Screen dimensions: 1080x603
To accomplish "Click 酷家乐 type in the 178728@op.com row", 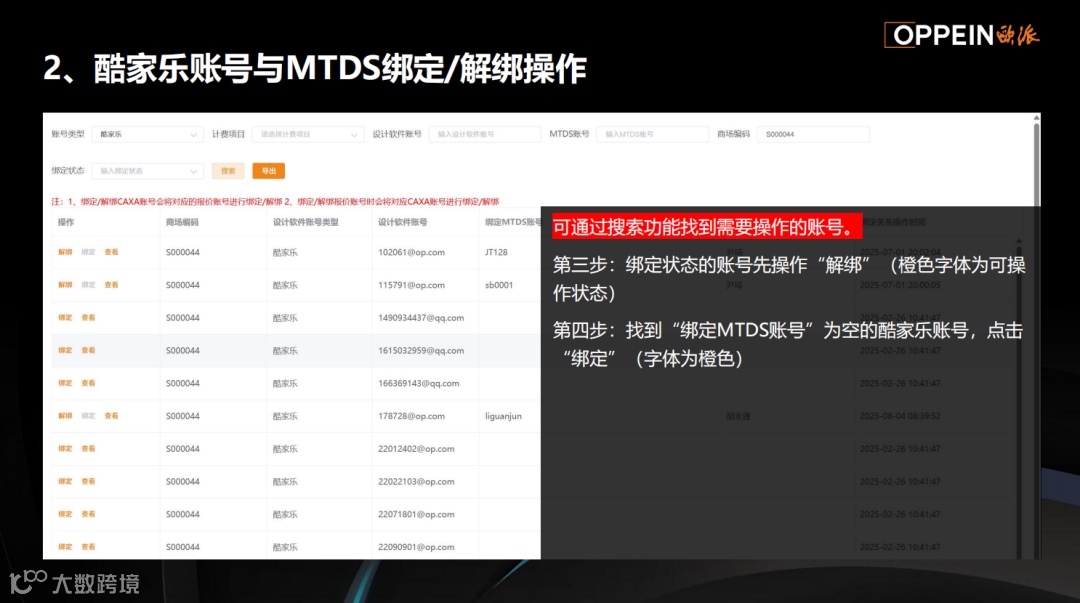I will (285, 416).
